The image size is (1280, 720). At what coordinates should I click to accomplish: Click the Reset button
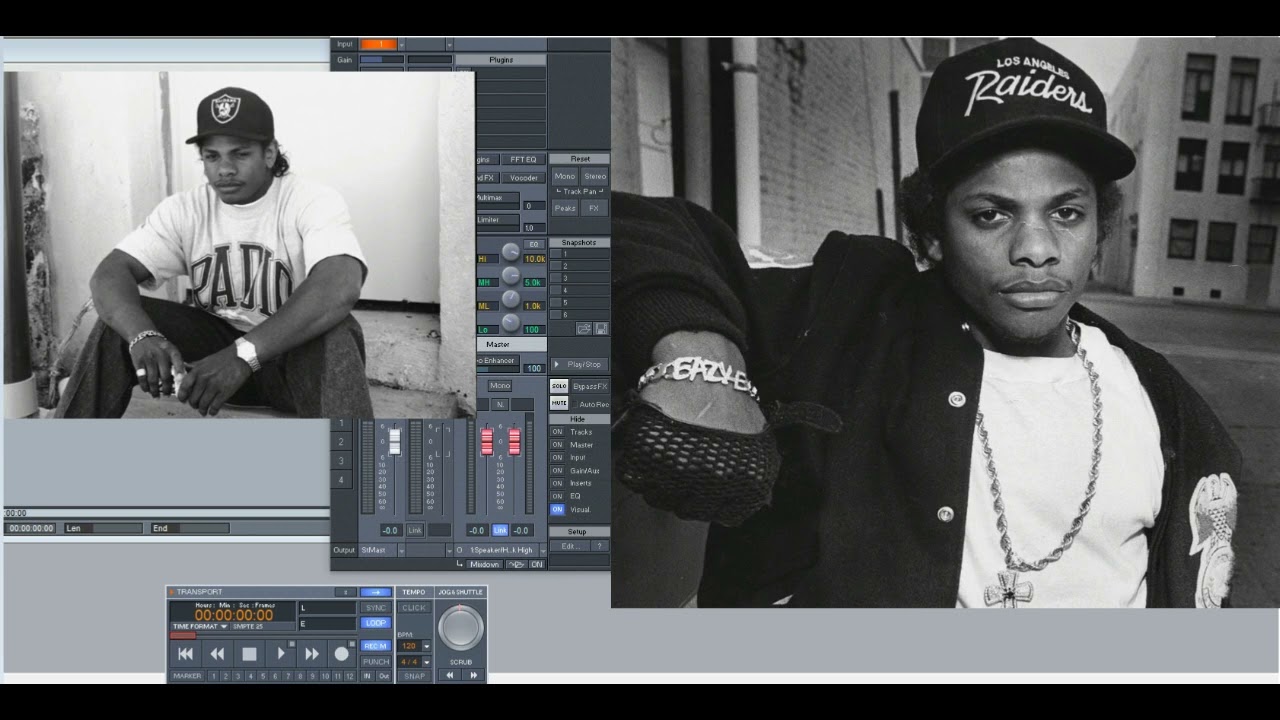pos(580,159)
